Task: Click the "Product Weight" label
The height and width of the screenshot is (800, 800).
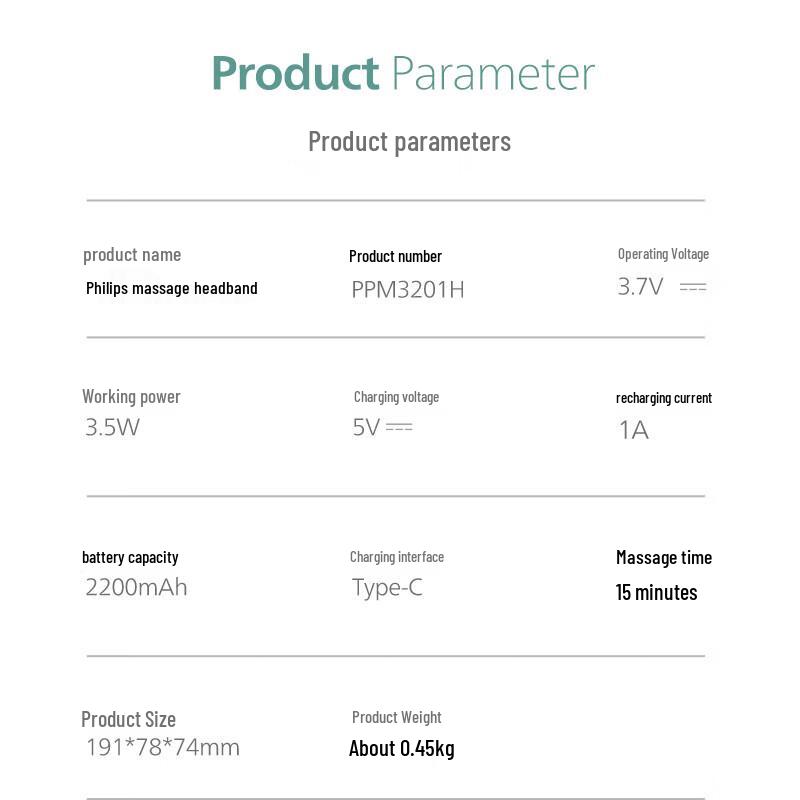Action: [397, 717]
